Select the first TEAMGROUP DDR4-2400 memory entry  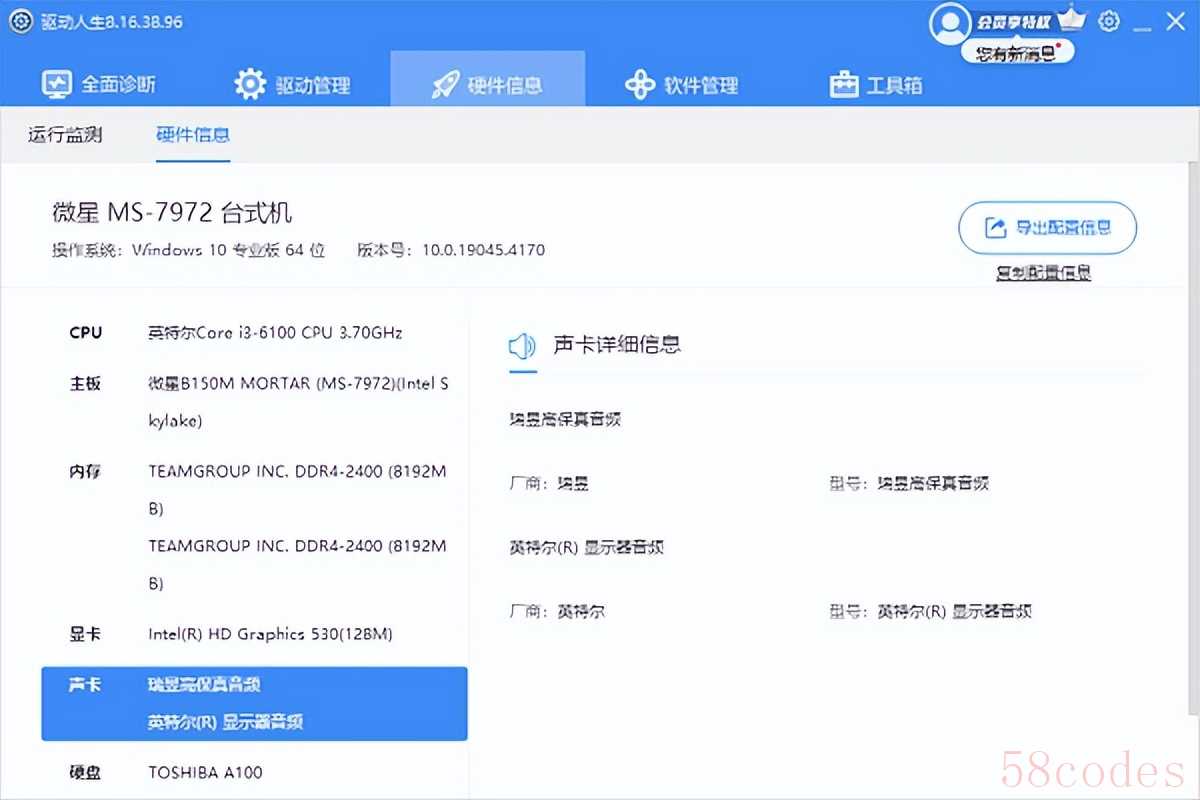pos(297,489)
